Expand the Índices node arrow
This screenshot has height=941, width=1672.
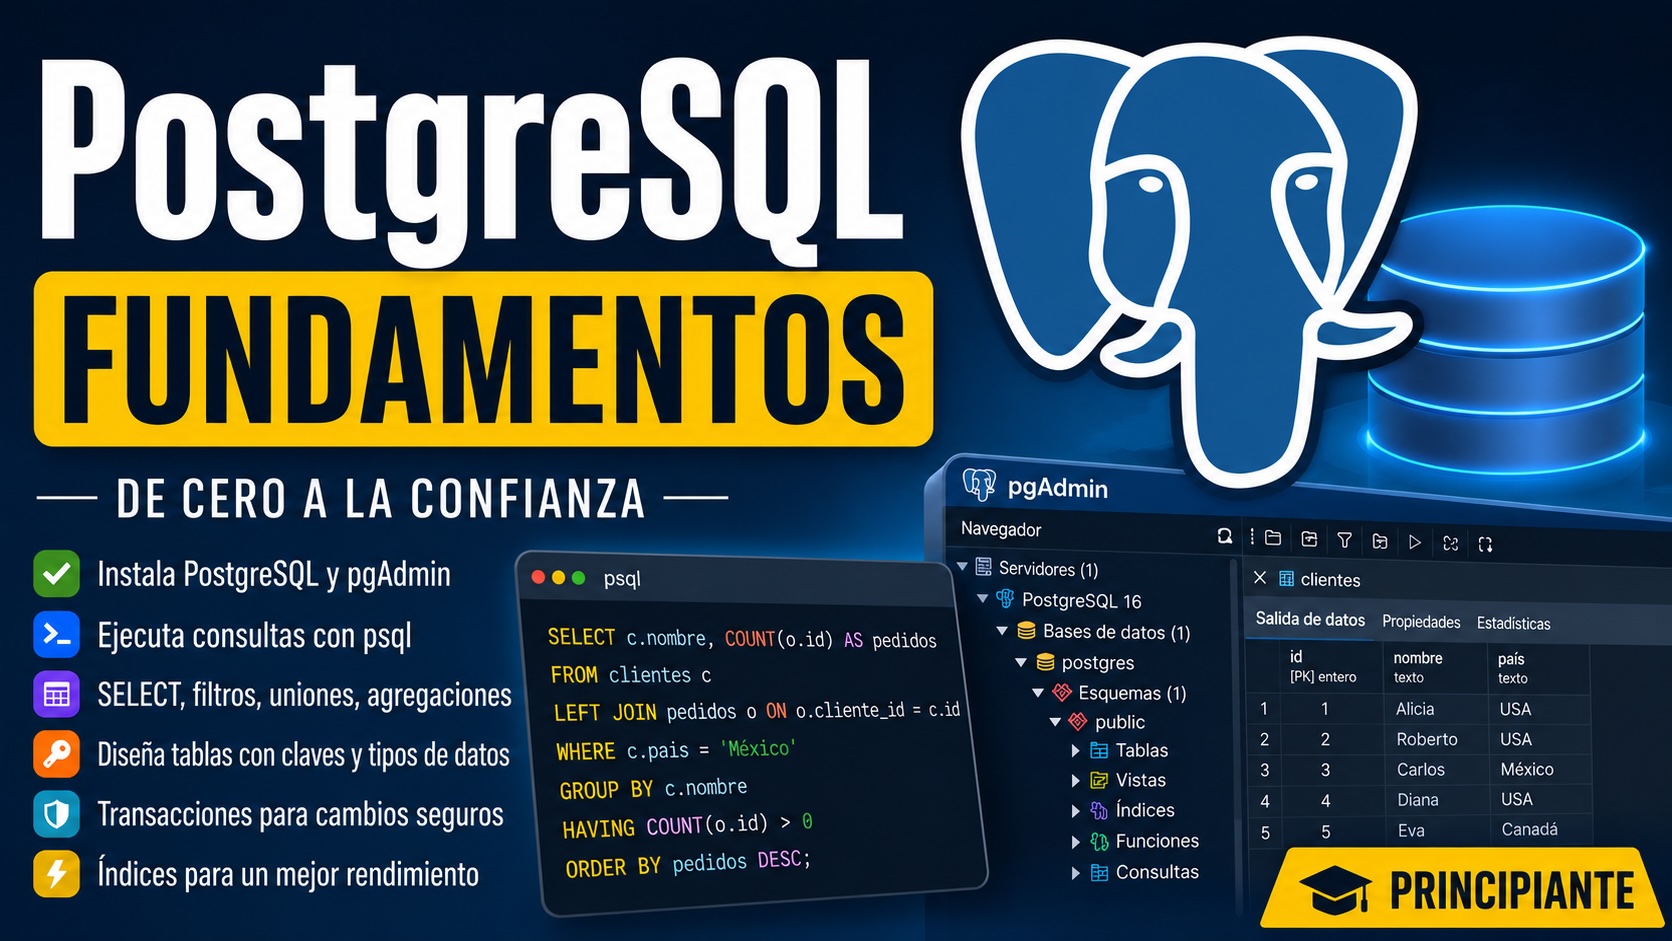(x=1076, y=811)
